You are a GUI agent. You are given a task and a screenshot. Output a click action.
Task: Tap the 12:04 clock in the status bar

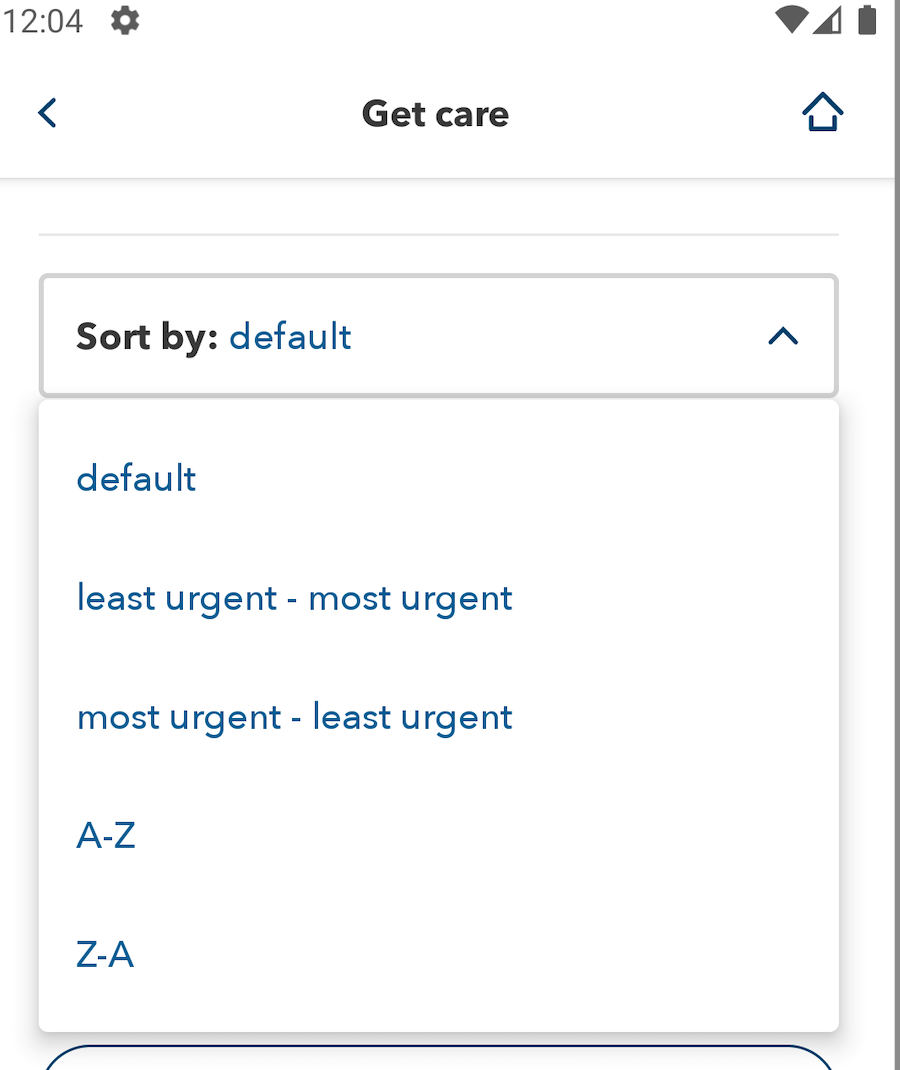[42, 20]
